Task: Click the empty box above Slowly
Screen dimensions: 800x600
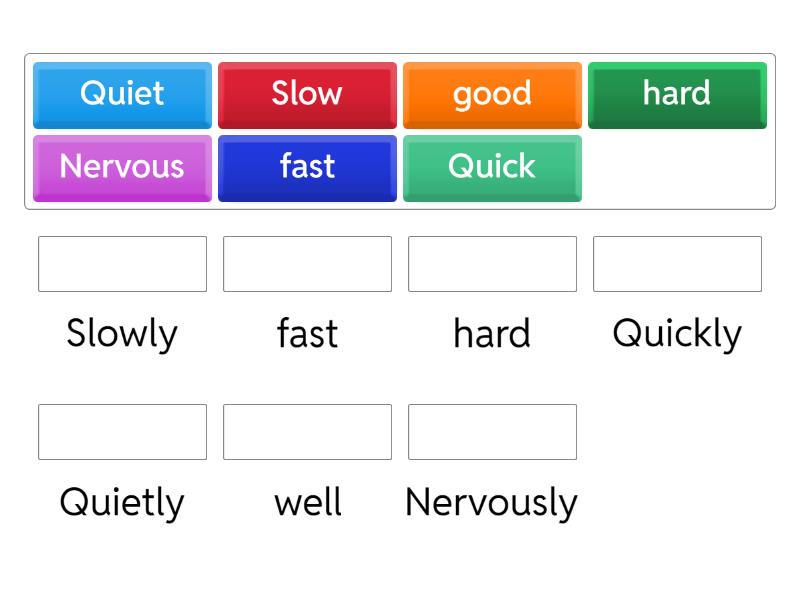Action: tap(122, 264)
